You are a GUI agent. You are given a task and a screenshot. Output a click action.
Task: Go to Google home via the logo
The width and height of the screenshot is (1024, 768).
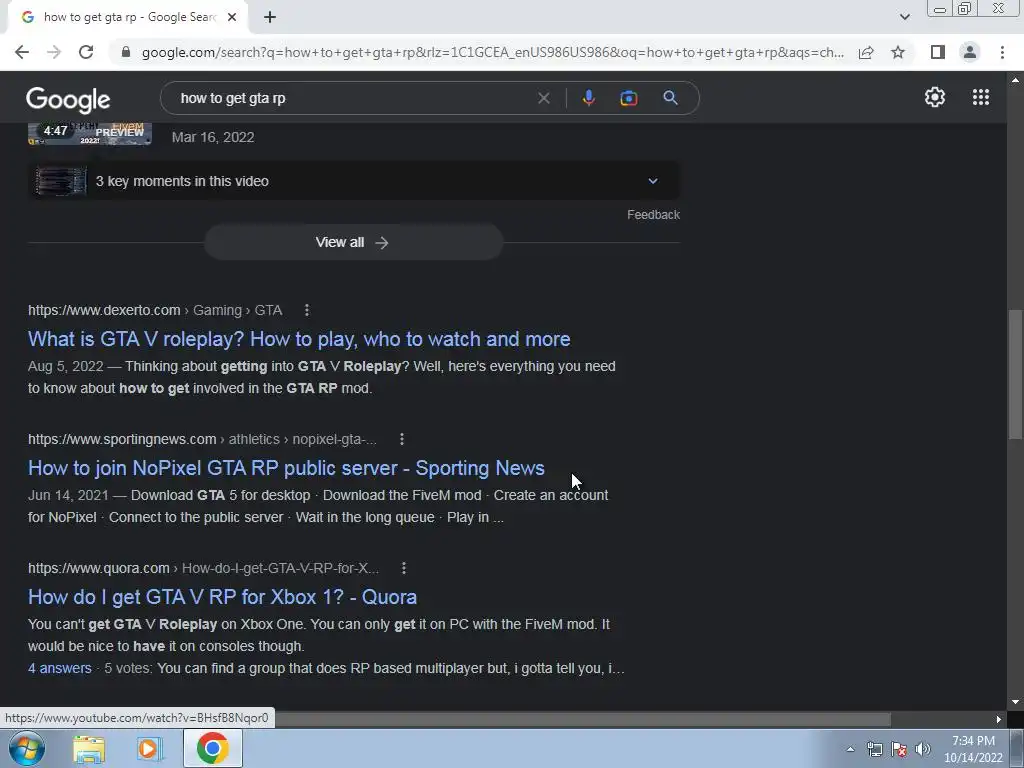coord(68,100)
